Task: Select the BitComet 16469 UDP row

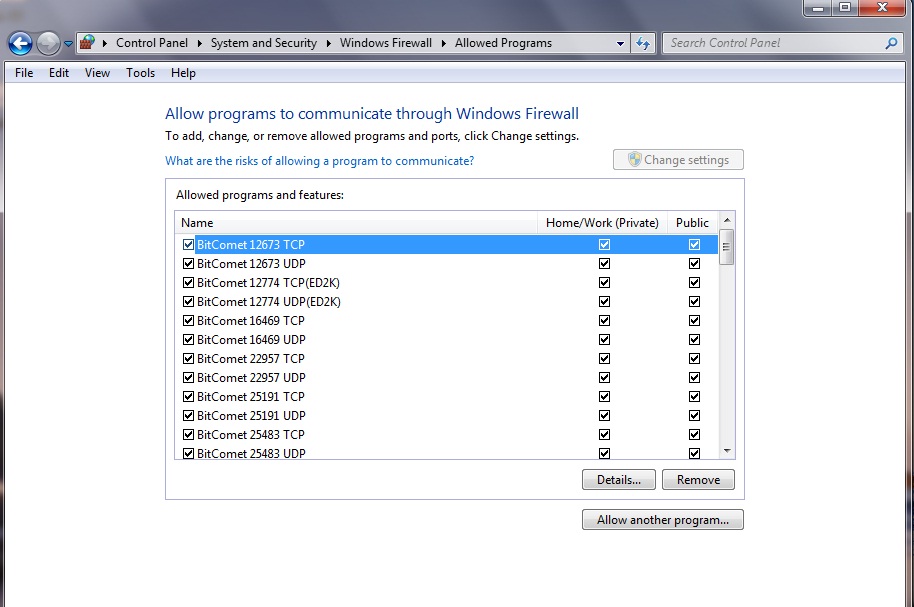Action: (447, 339)
